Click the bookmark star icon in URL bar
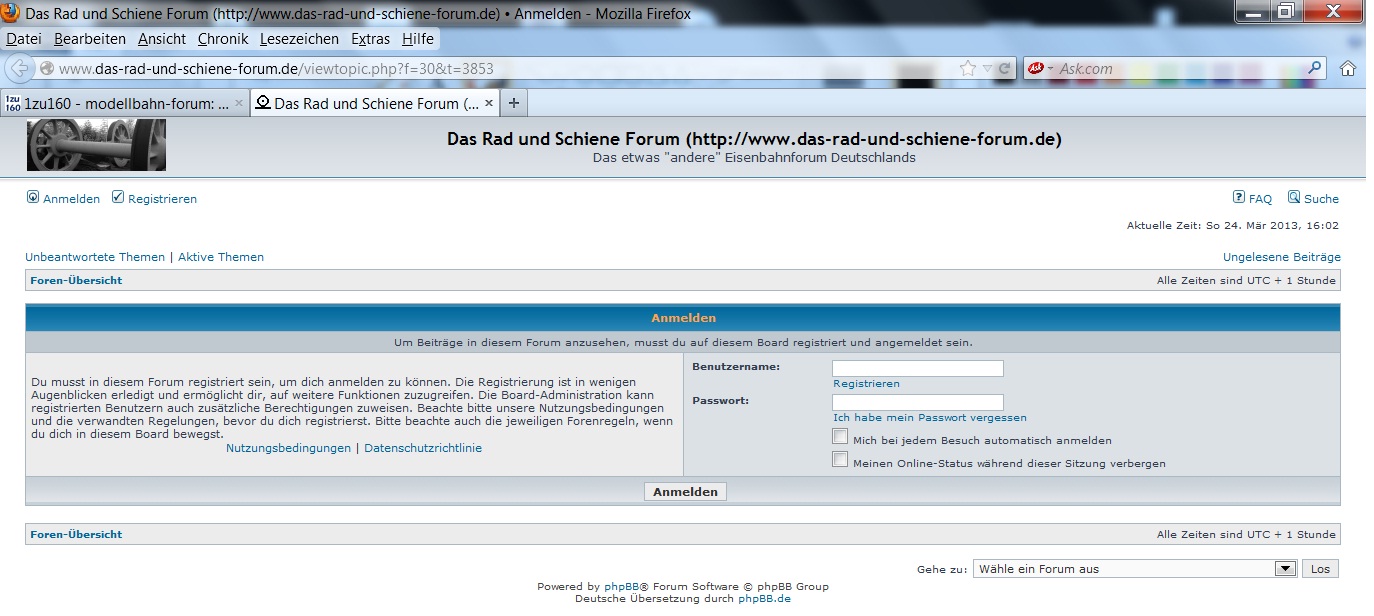Image resolution: width=1374 pixels, height=616 pixels. [967, 69]
